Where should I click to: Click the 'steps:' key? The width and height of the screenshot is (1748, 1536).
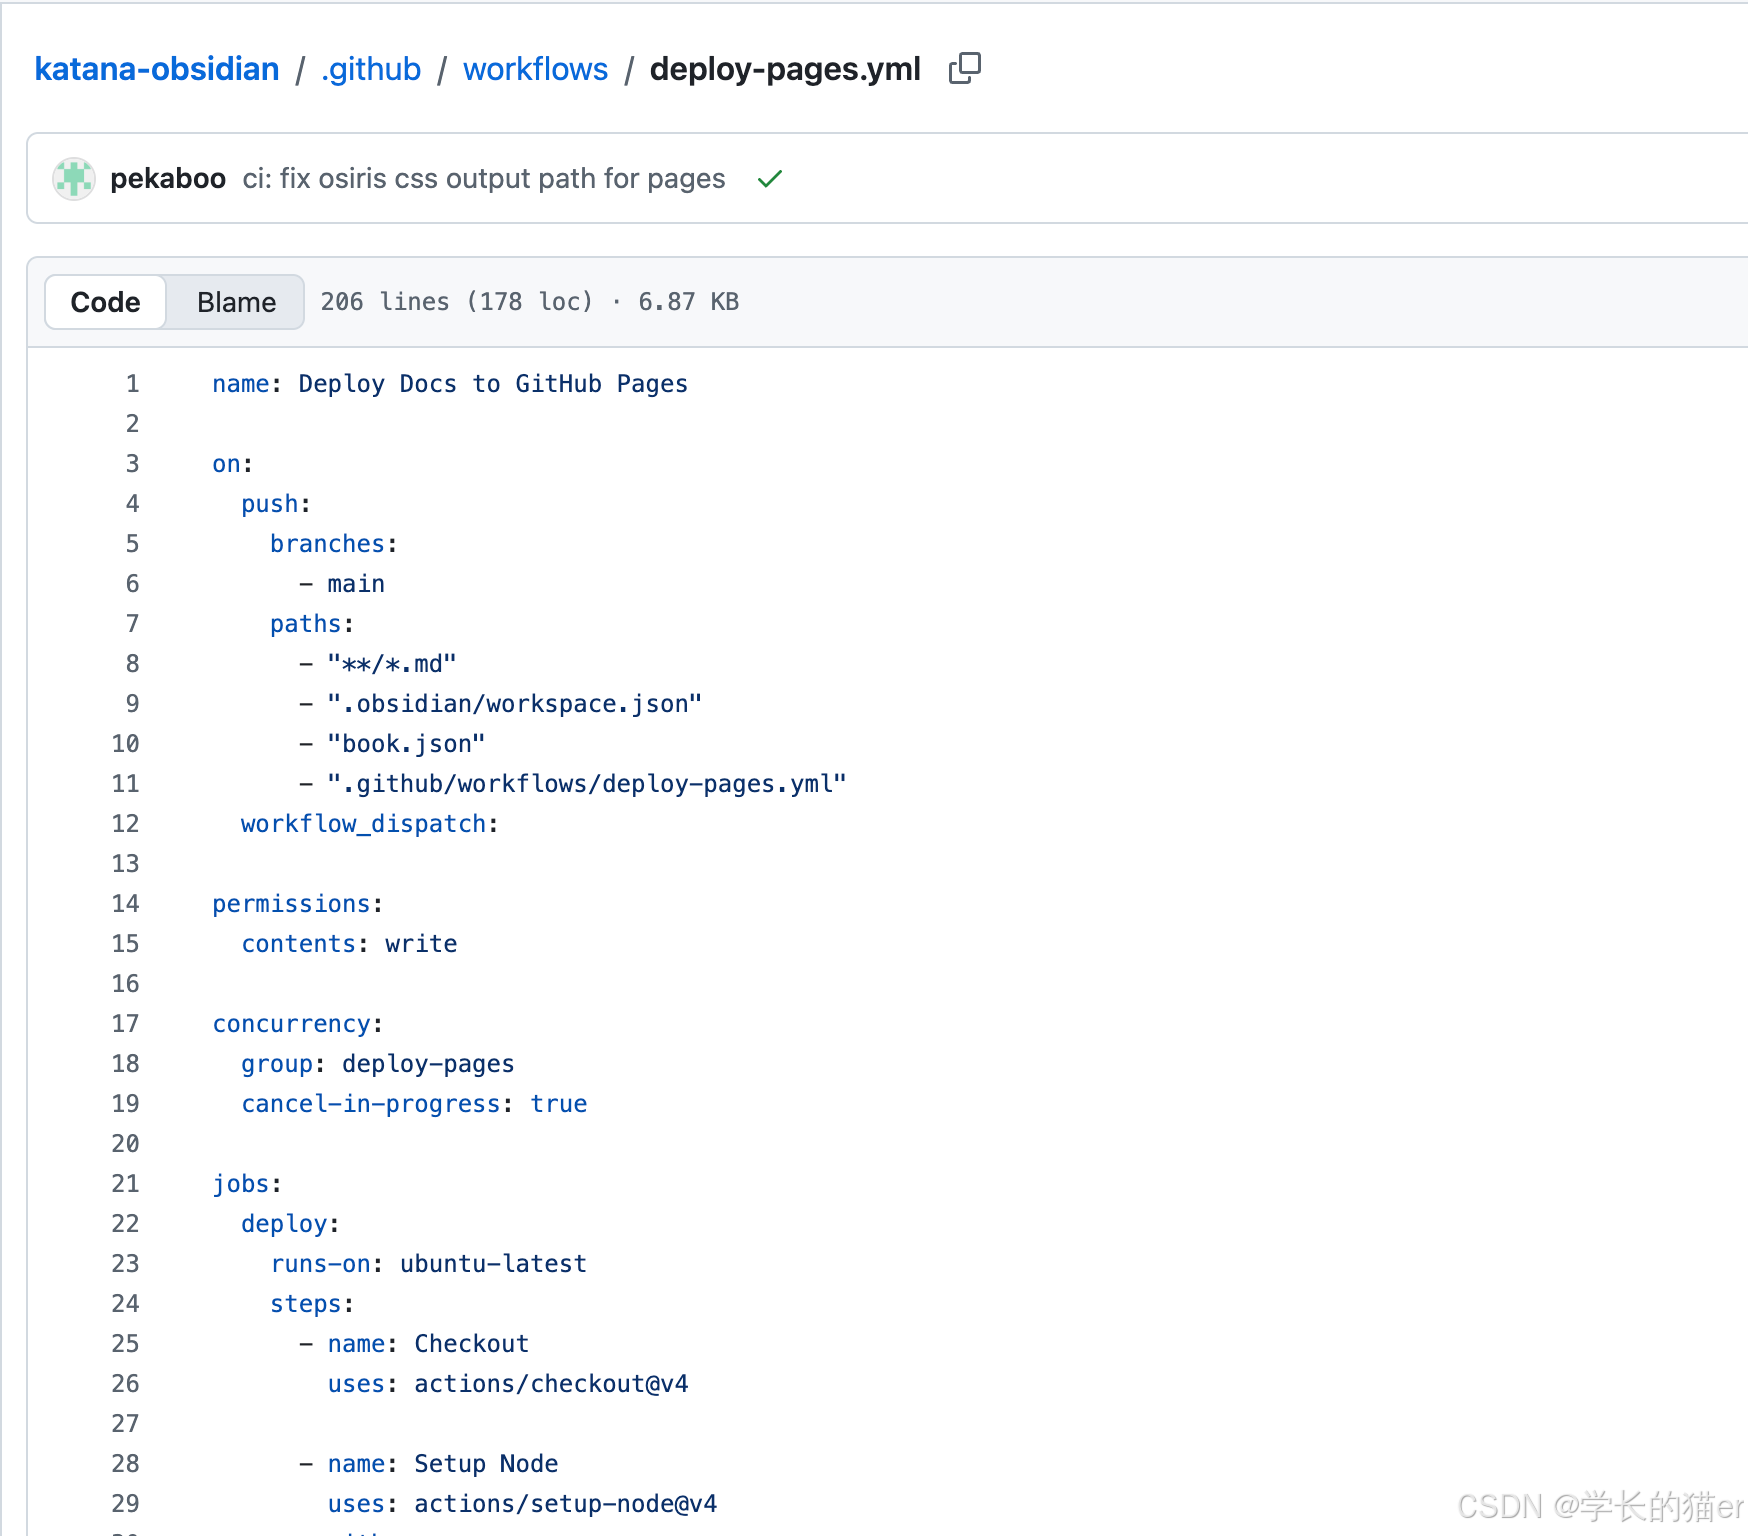(312, 1304)
